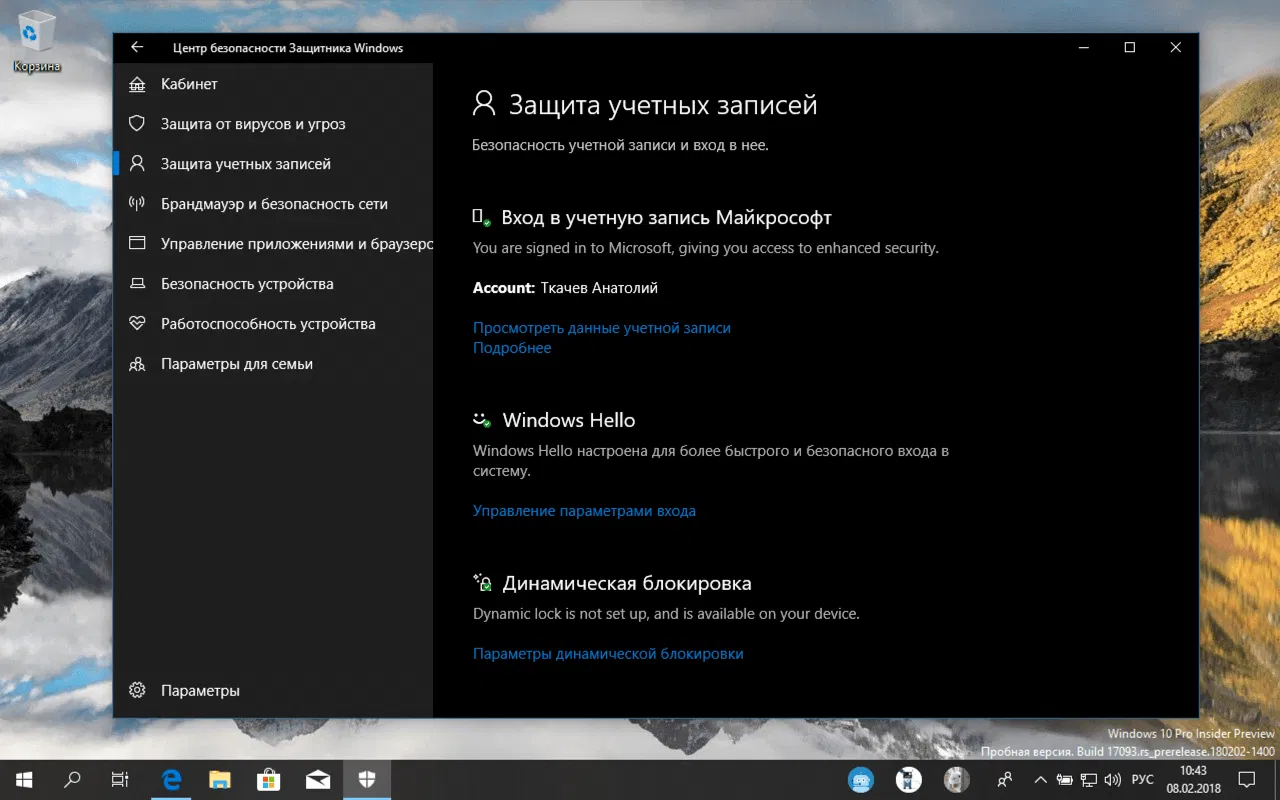Open taskbar search with the magnifier icon
Image resolution: width=1280 pixels, height=800 pixels.
(x=72, y=779)
